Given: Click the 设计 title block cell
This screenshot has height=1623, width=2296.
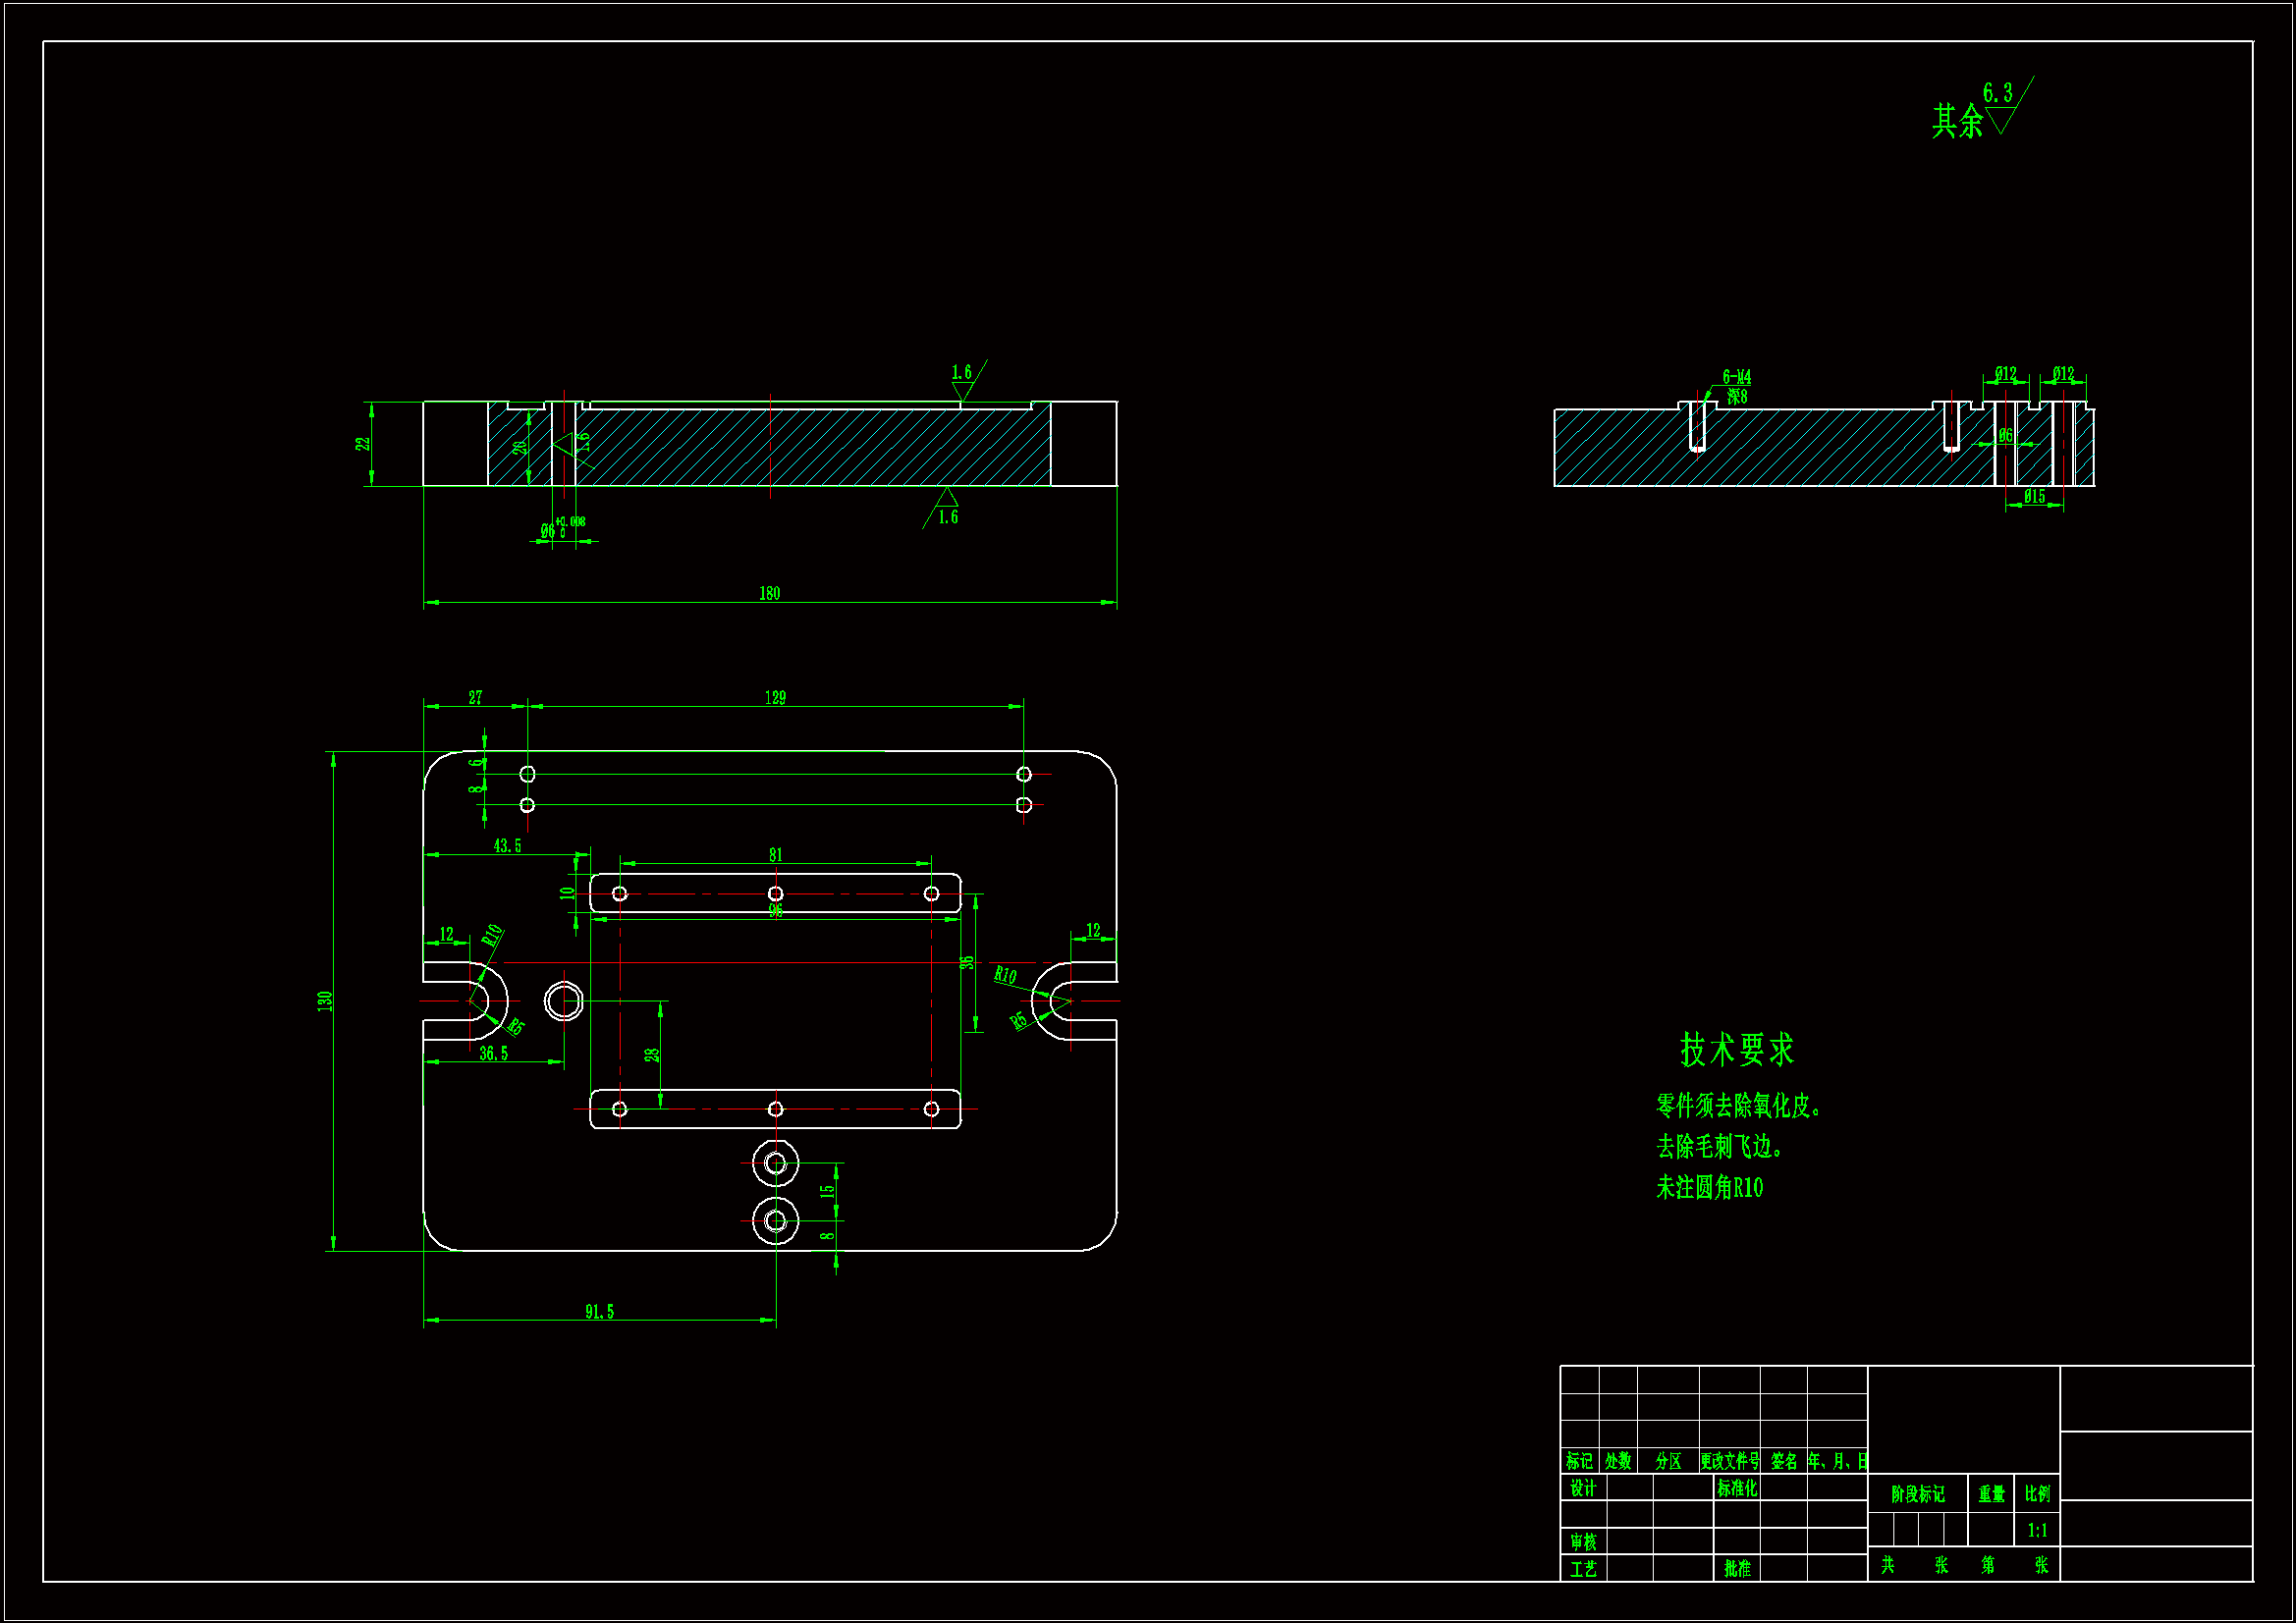Looking at the screenshot, I should coord(1583,1489).
